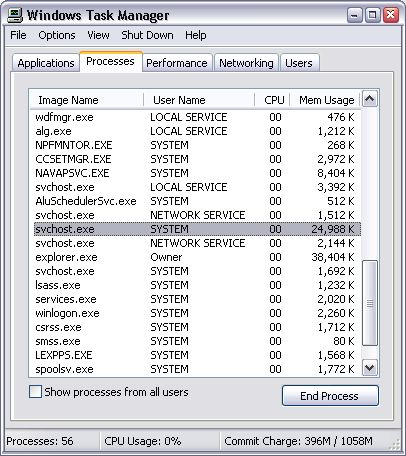The height and width of the screenshot is (456, 406).
Task: Sort processes by Mem Usage column
Action: coord(325,100)
